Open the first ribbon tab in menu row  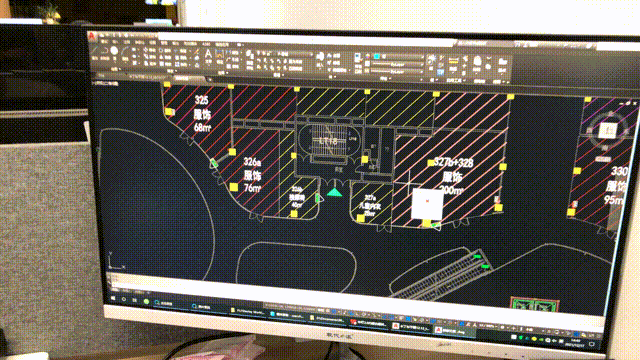coord(104,42)
